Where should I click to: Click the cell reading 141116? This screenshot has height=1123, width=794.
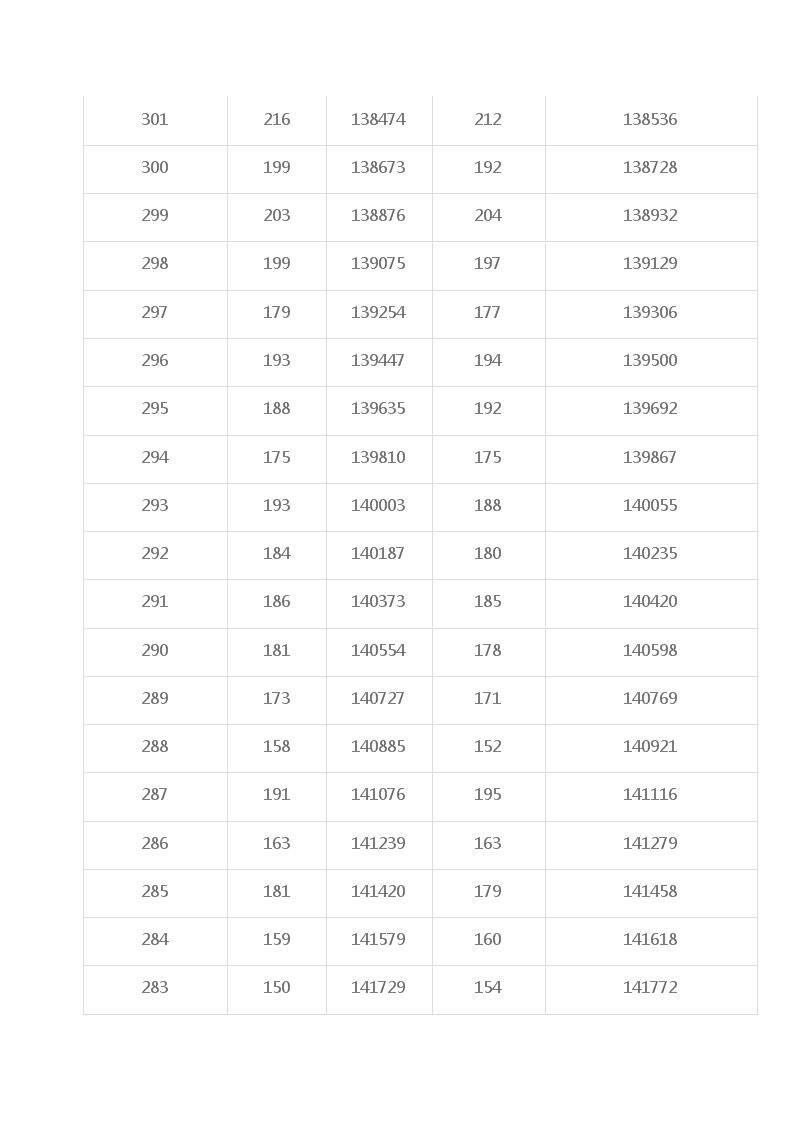tap(651, 795)
